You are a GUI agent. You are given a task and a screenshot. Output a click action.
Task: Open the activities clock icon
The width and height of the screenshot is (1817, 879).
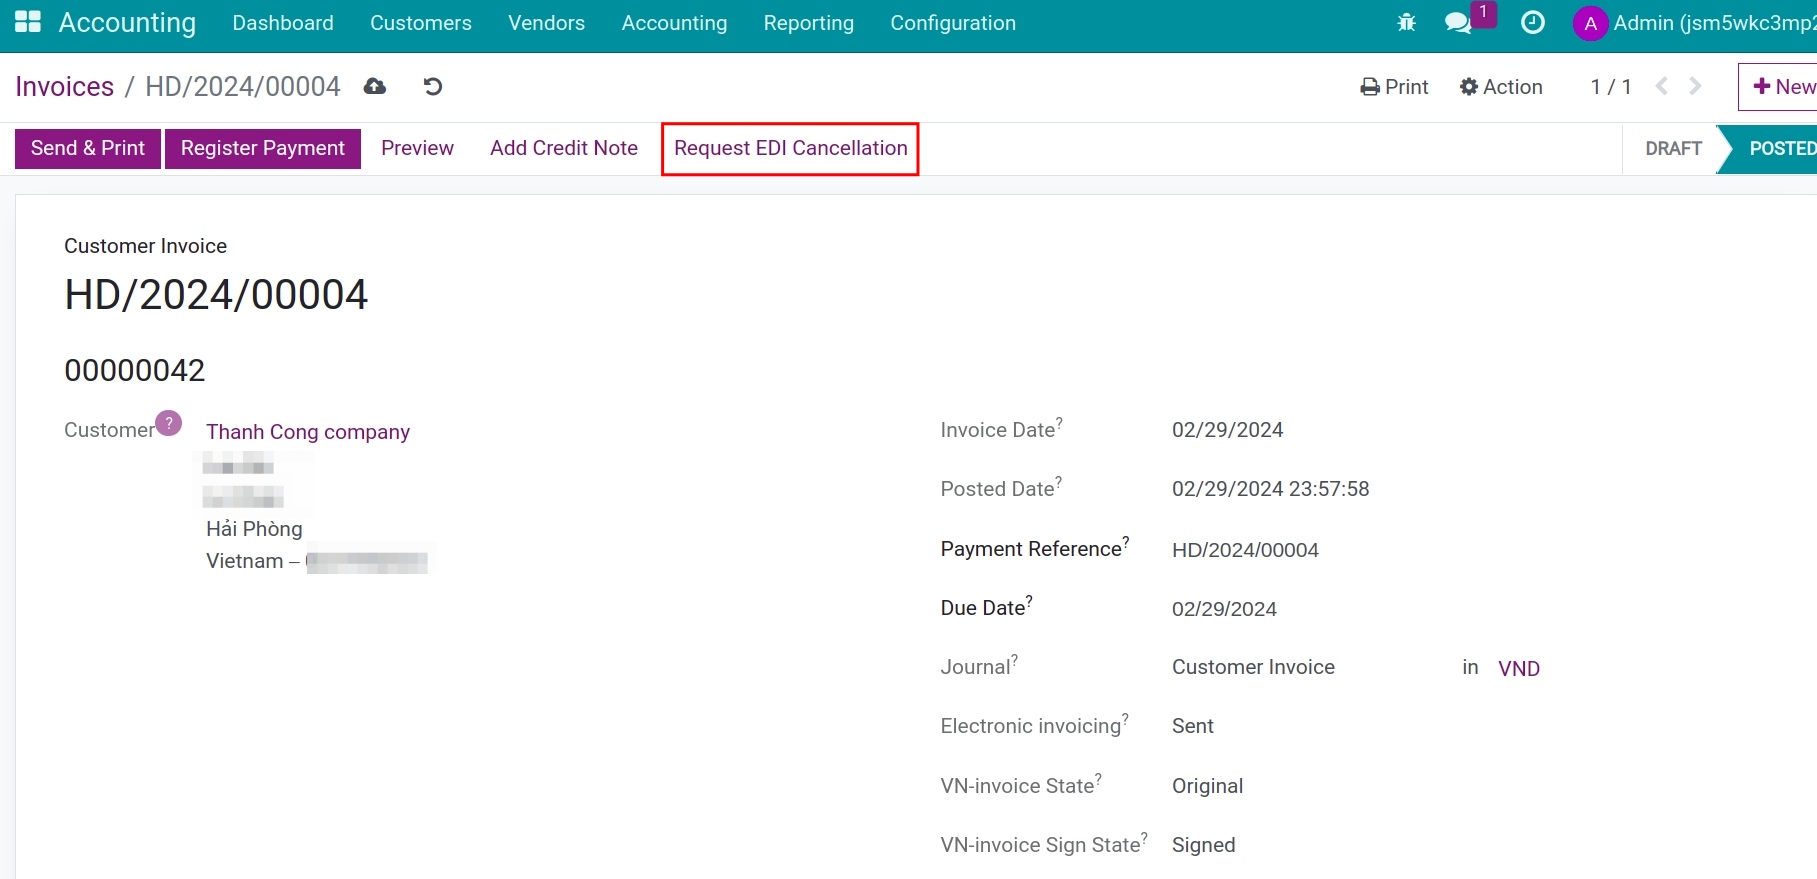[1532, 22]
